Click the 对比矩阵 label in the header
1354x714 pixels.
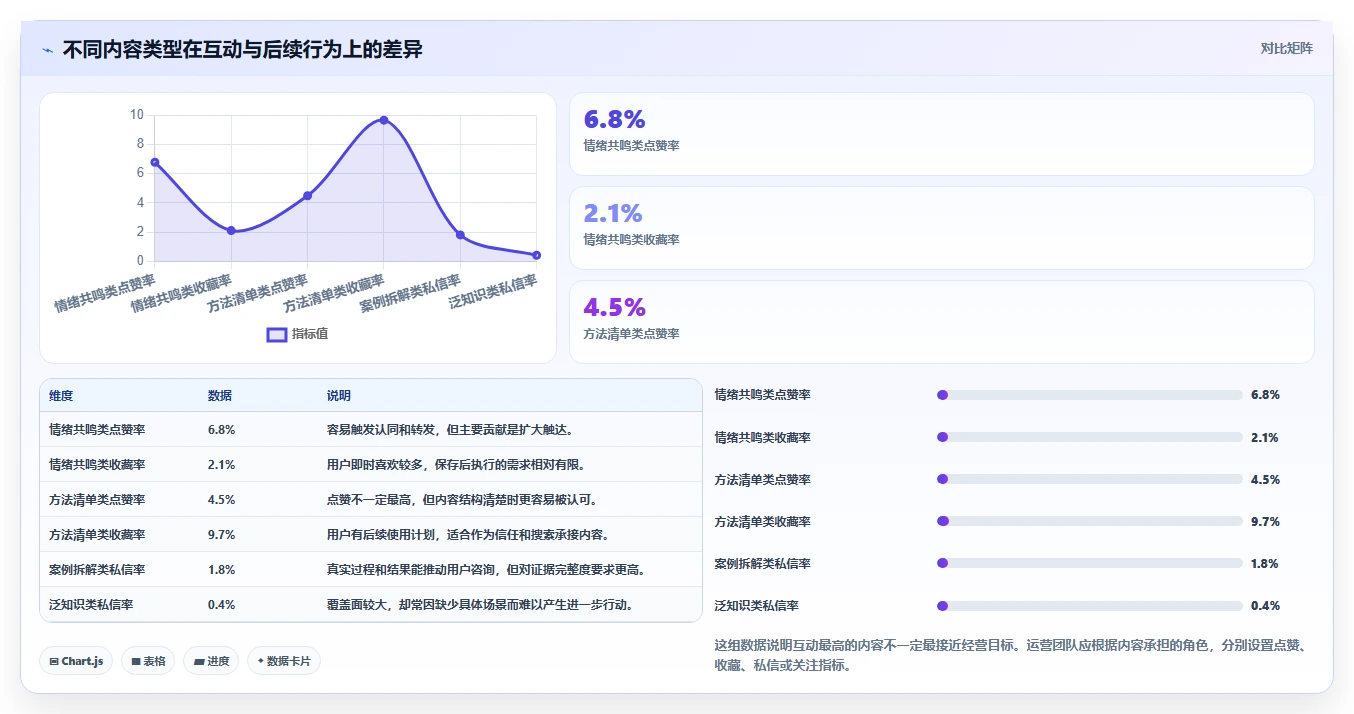[x=1287, y=48]
